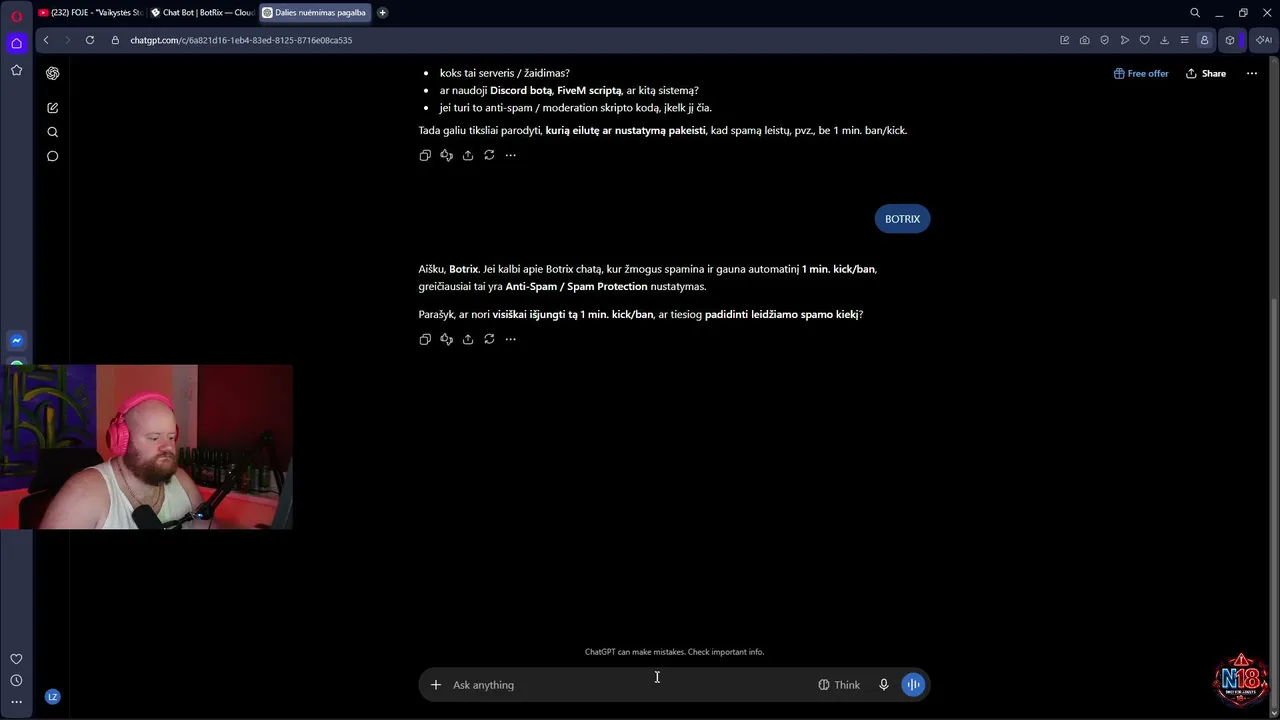The height and width of the screenshot is (720, 1280).
Task: Go forward to the next page
Action: pyautogui.click(x=68, y=40)
